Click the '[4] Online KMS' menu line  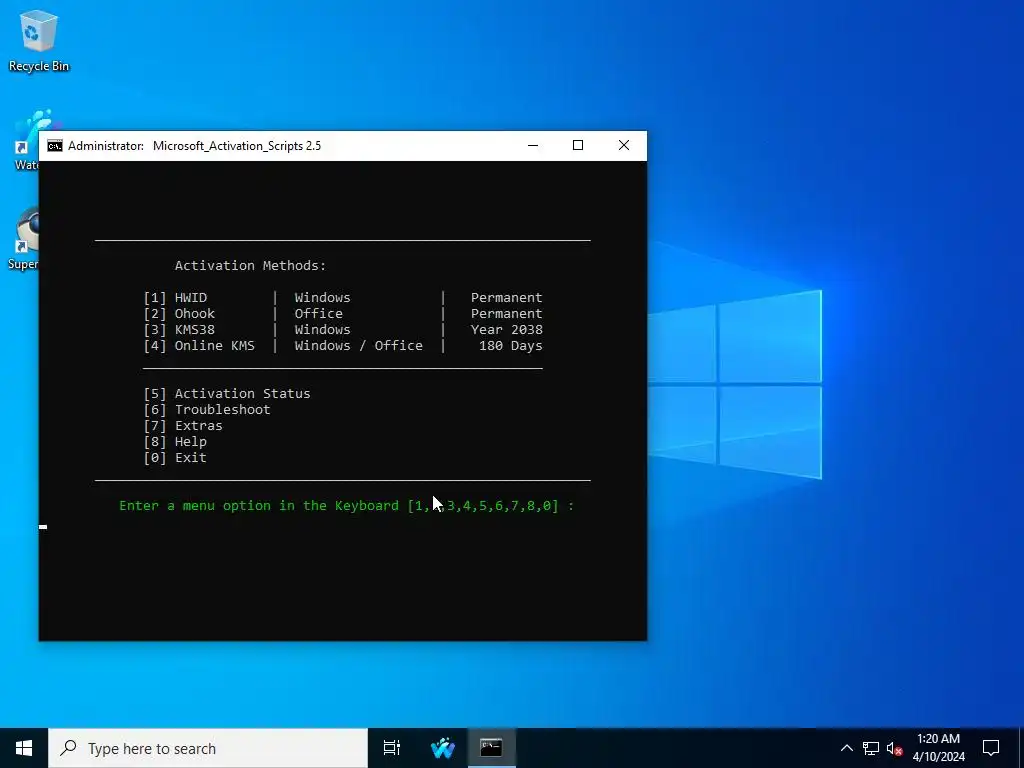point(343,345)
